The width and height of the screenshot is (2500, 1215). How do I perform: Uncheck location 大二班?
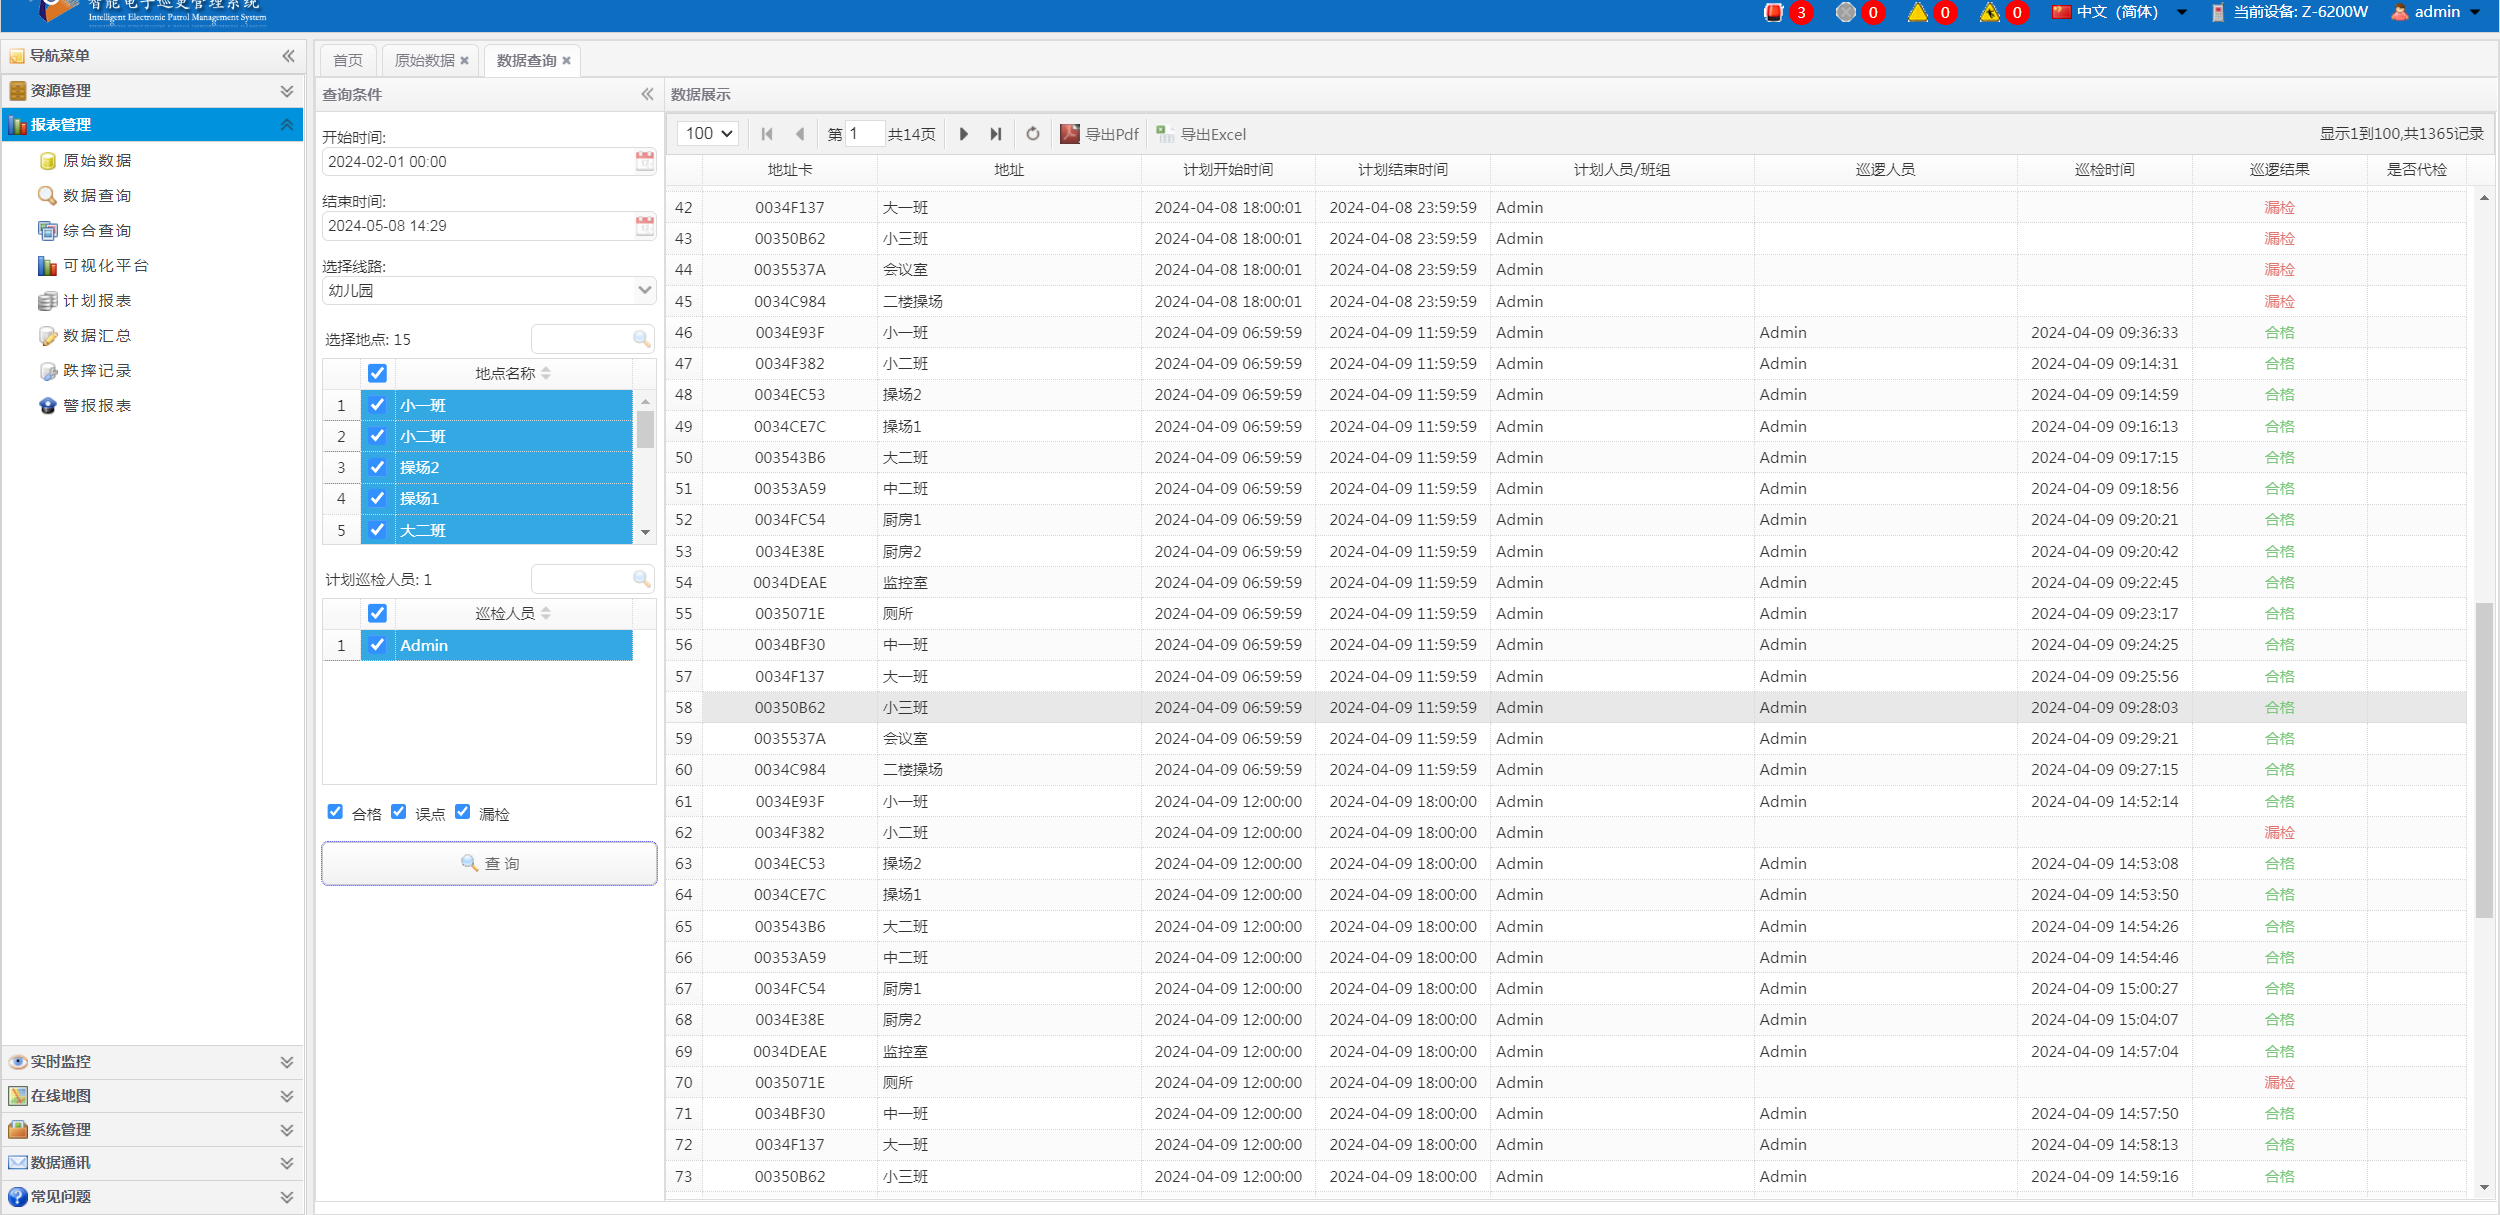pos(377,530)
